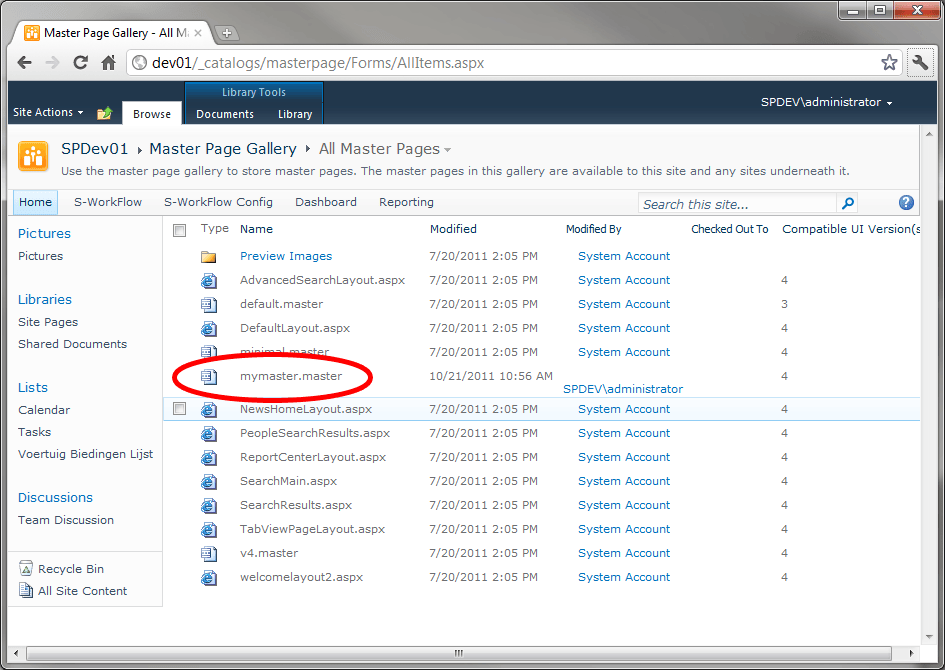Open the Chrome wrench settings menu
Screen dimensions: 945x670
[920, 62]
